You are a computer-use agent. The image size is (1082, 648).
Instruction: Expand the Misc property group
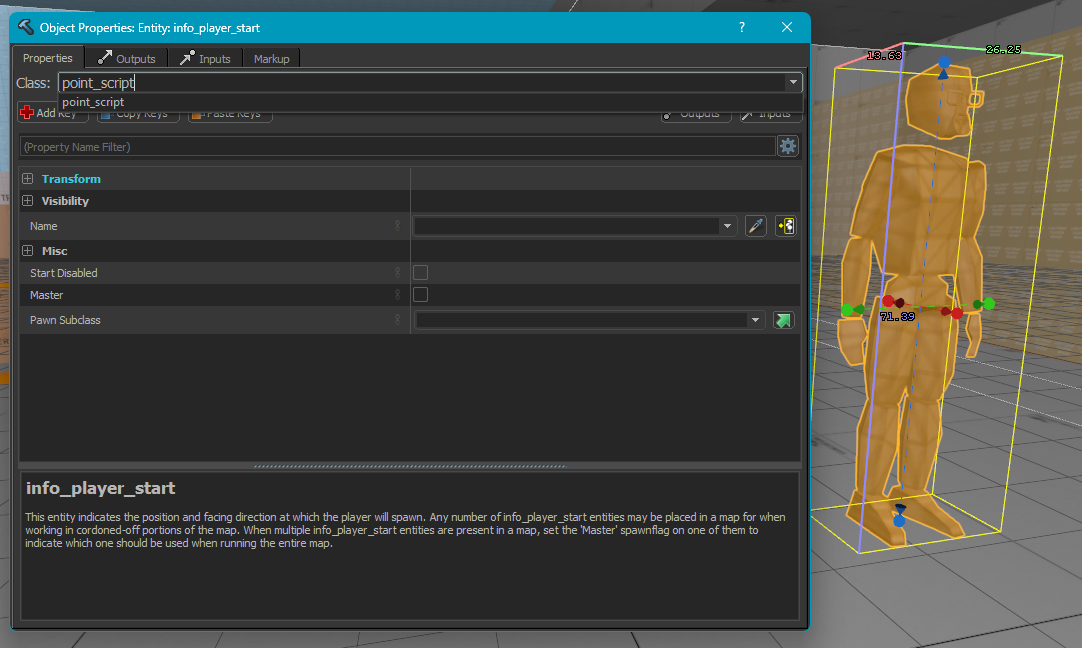tap(27, 251)
